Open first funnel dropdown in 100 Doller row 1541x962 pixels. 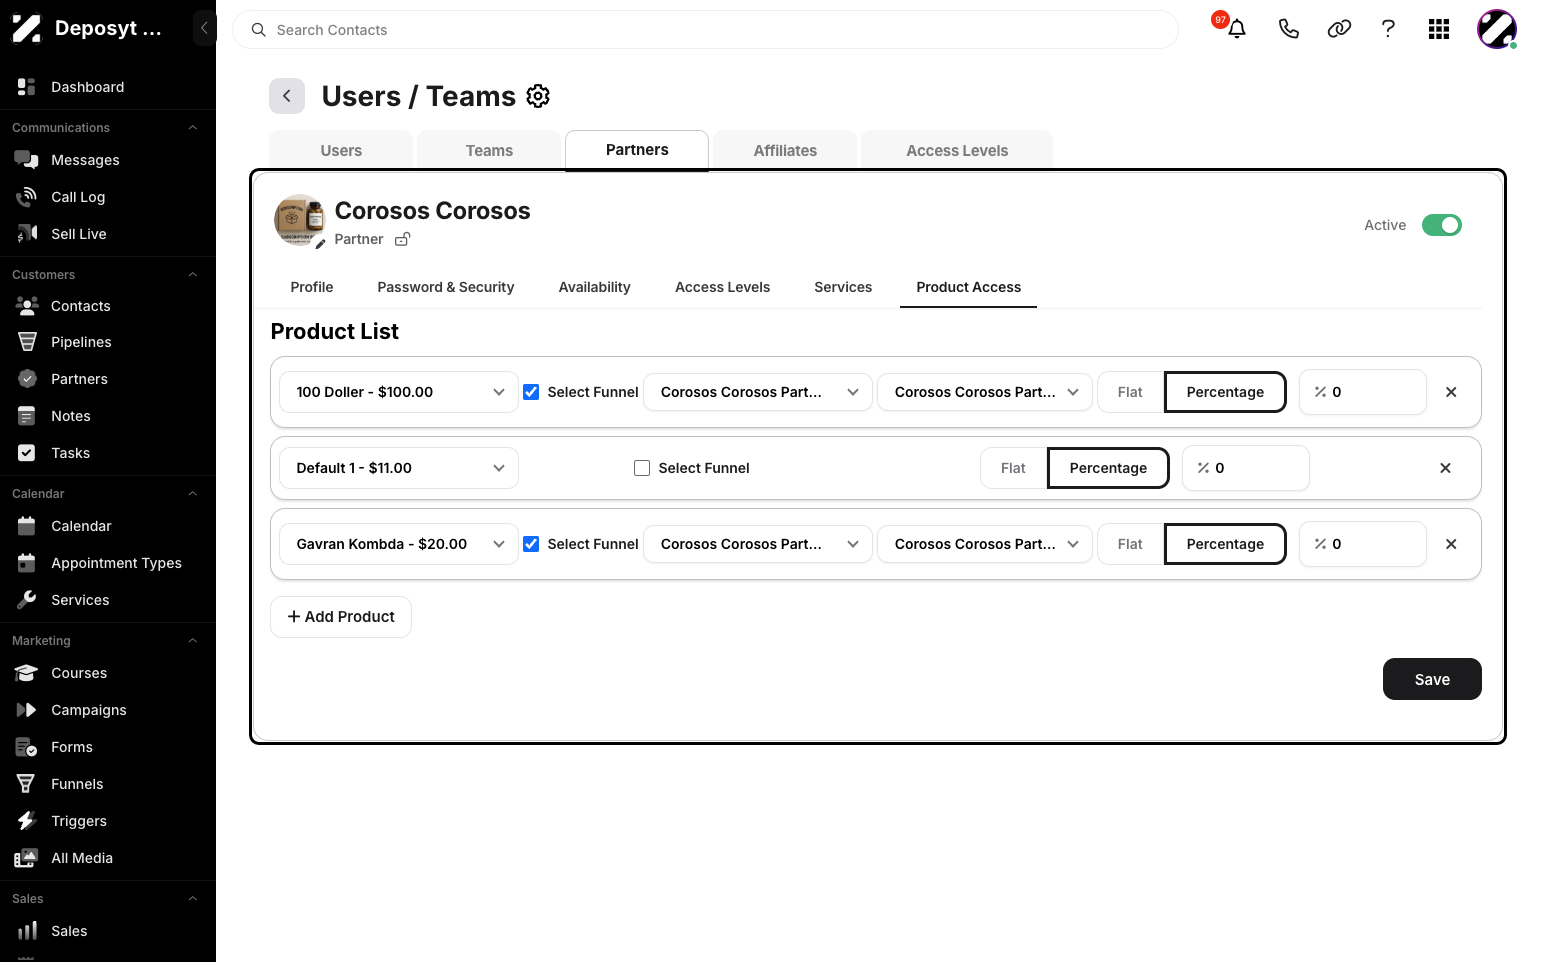(758, 392)
